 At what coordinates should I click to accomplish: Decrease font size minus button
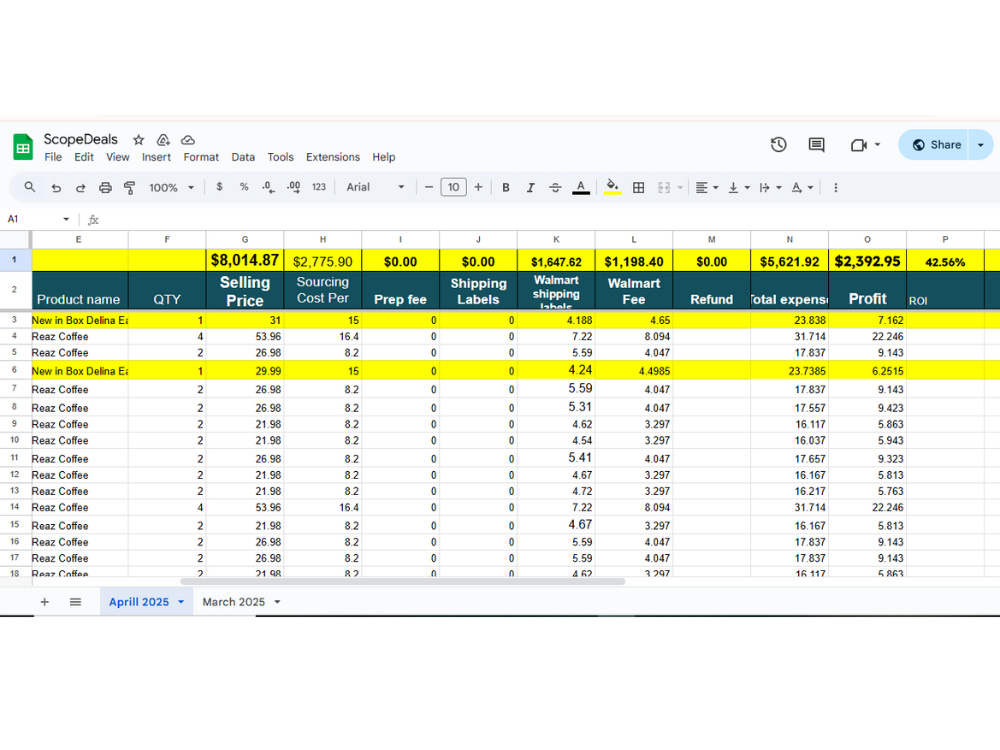tap(429, 187)
